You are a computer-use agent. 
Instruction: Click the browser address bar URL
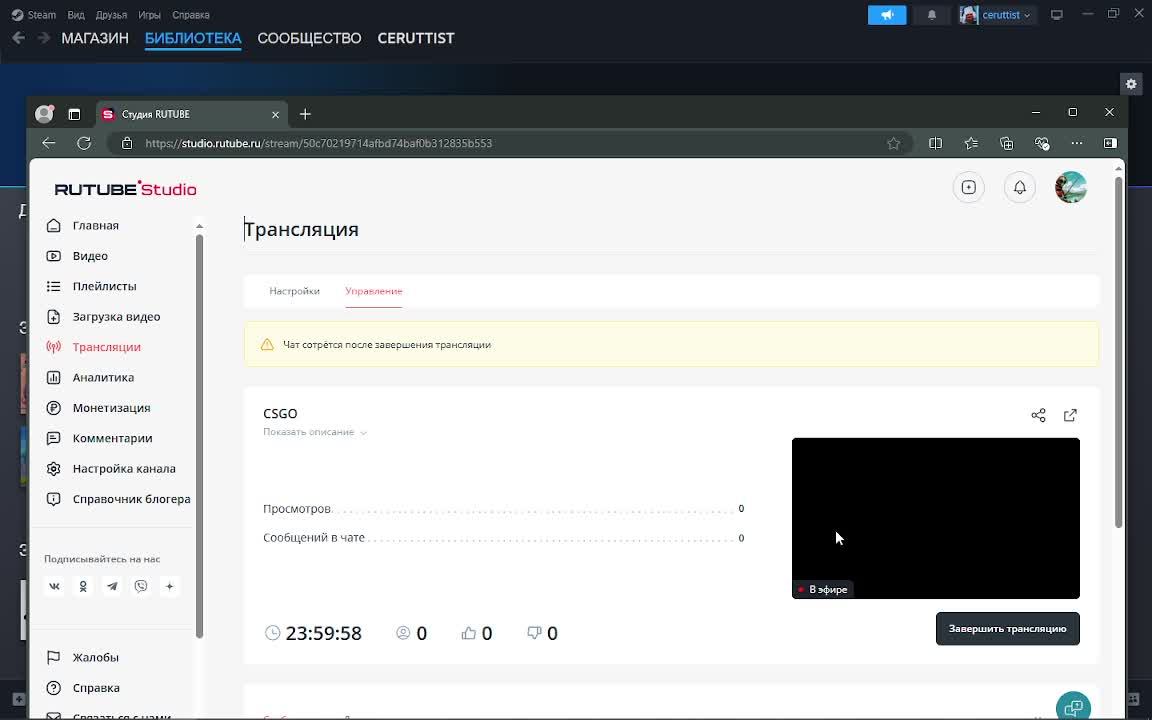click(318, 143)
